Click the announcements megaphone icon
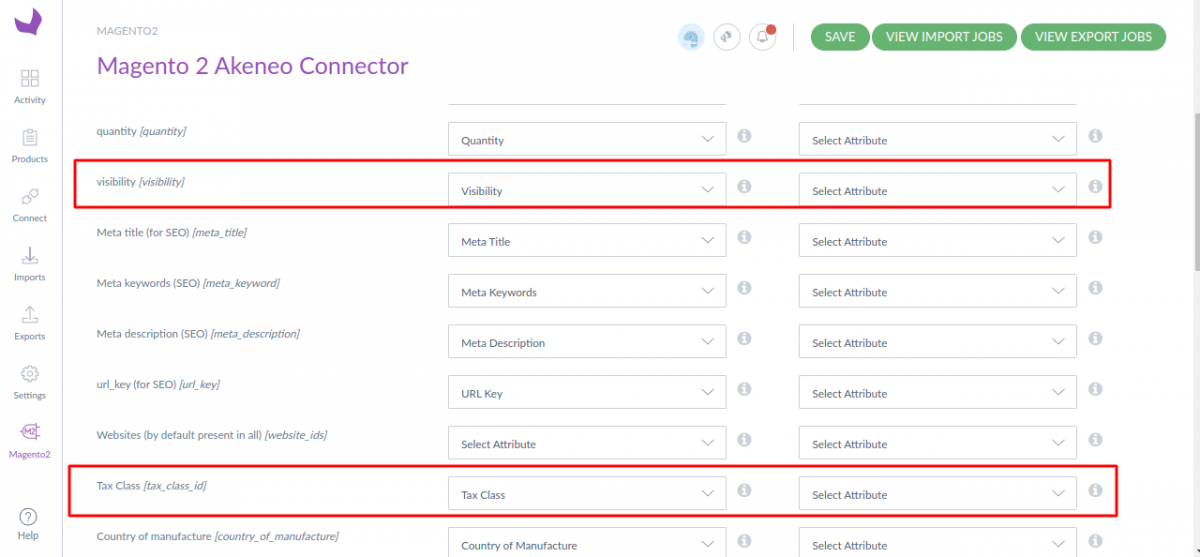 tap(727, 37)
